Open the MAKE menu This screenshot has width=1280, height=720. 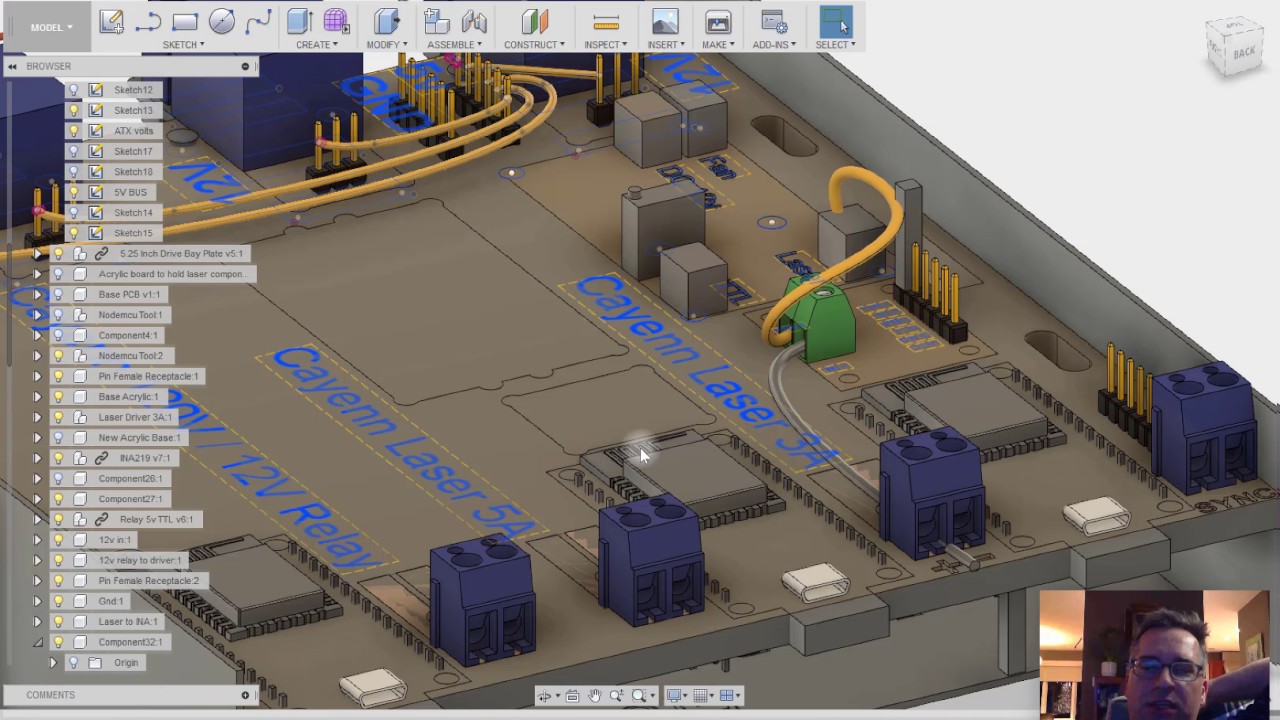[x=718, y=45]
